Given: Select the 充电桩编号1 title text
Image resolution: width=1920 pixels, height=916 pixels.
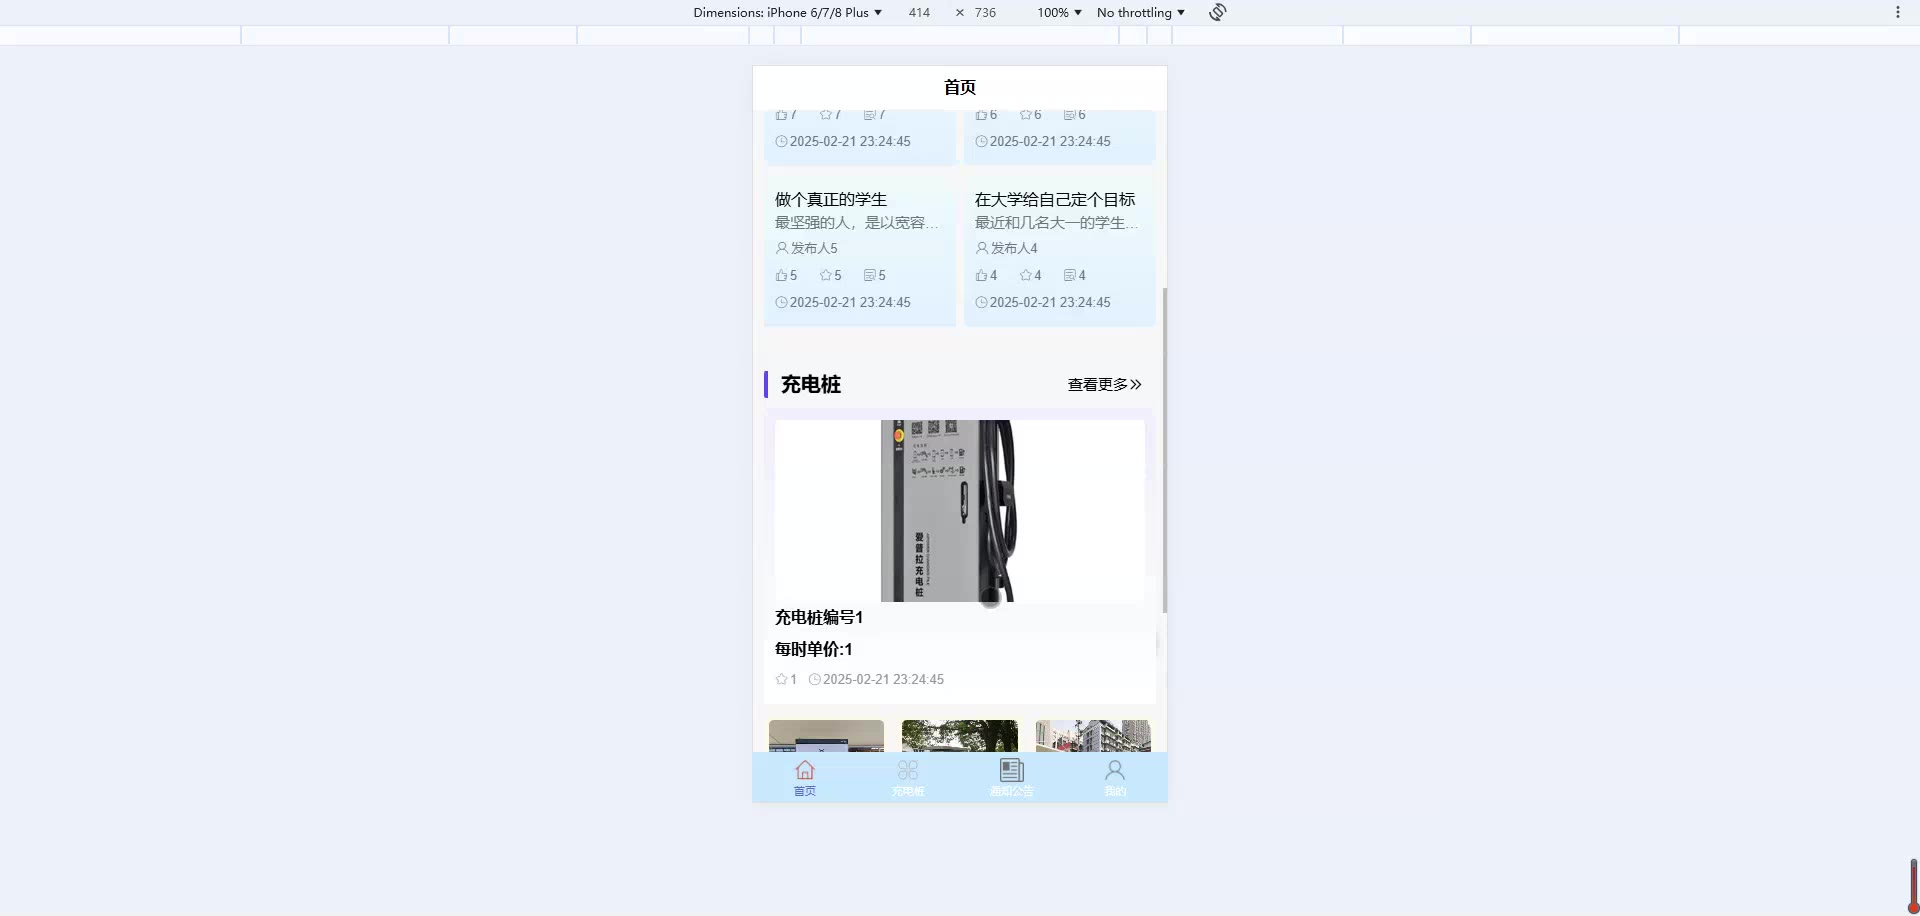Looking at the screenshot, I should pos(819,617).
